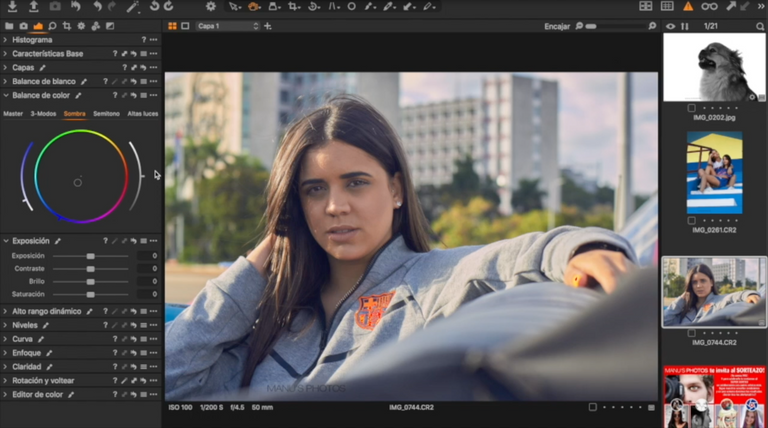Select the orange Pan hand tool
The width and height of the screenshot is (768, 428).
[254, 6]
